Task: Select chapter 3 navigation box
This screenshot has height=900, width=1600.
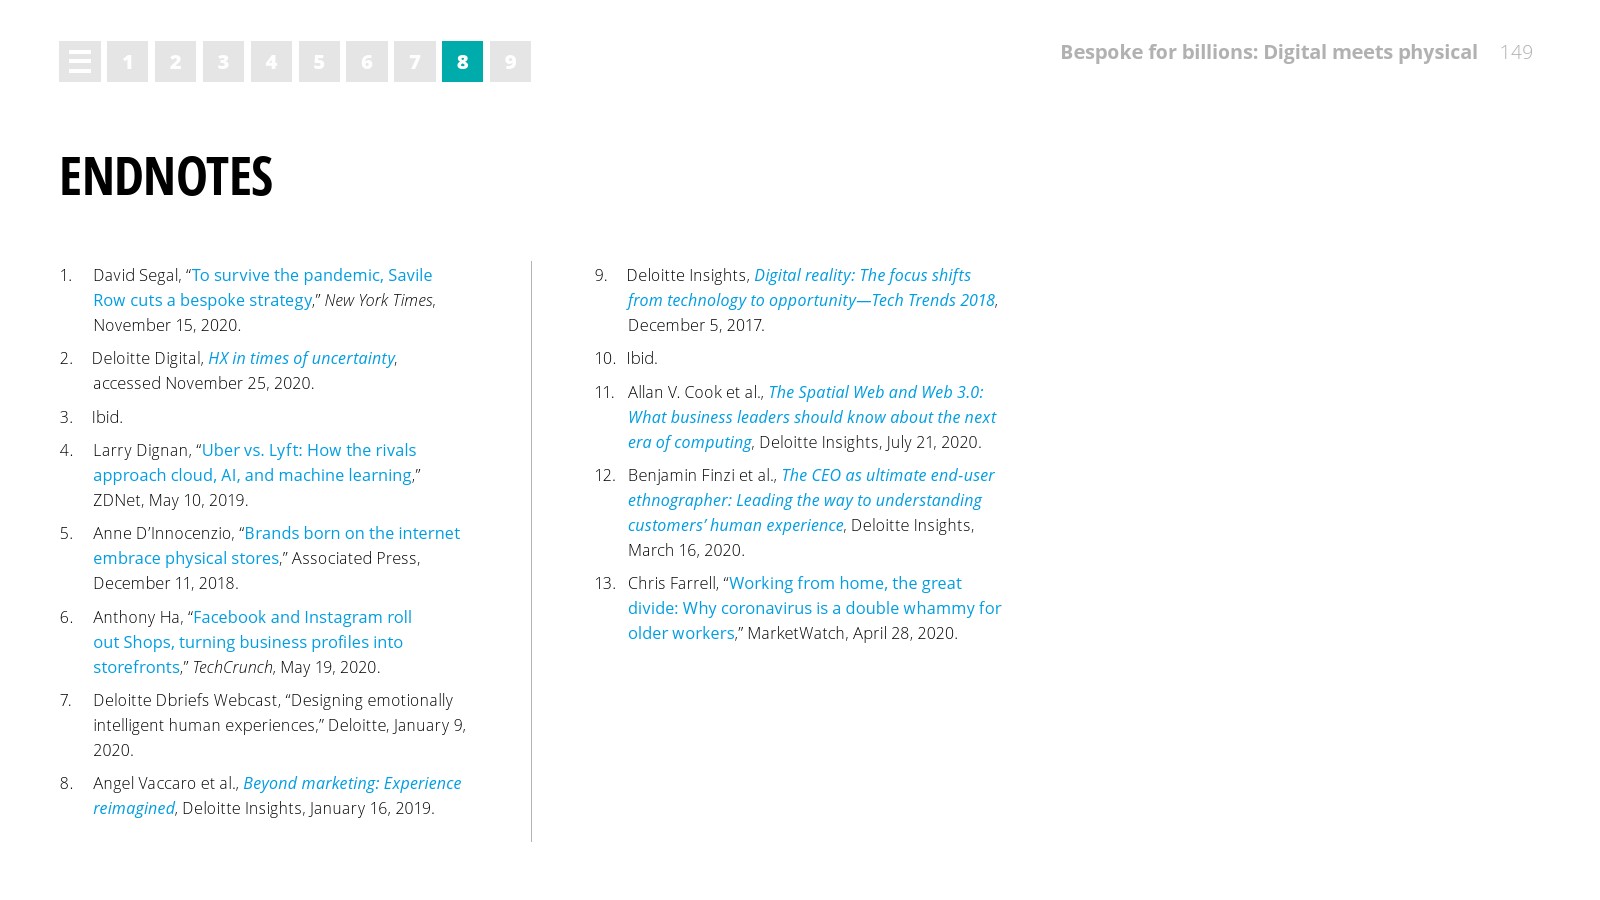Action: [x=223, y=62]
